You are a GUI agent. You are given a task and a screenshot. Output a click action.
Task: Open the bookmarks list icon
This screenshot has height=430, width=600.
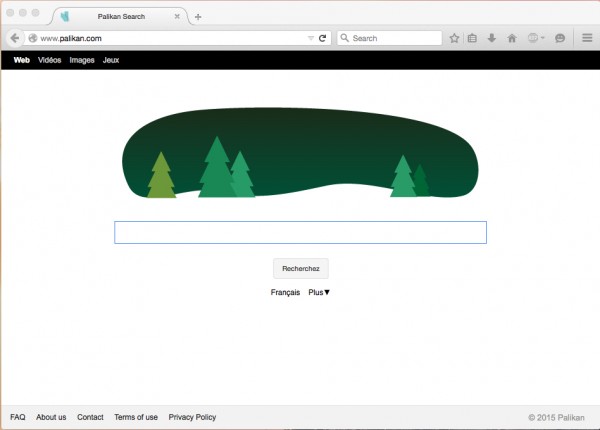tap(472, 38)
